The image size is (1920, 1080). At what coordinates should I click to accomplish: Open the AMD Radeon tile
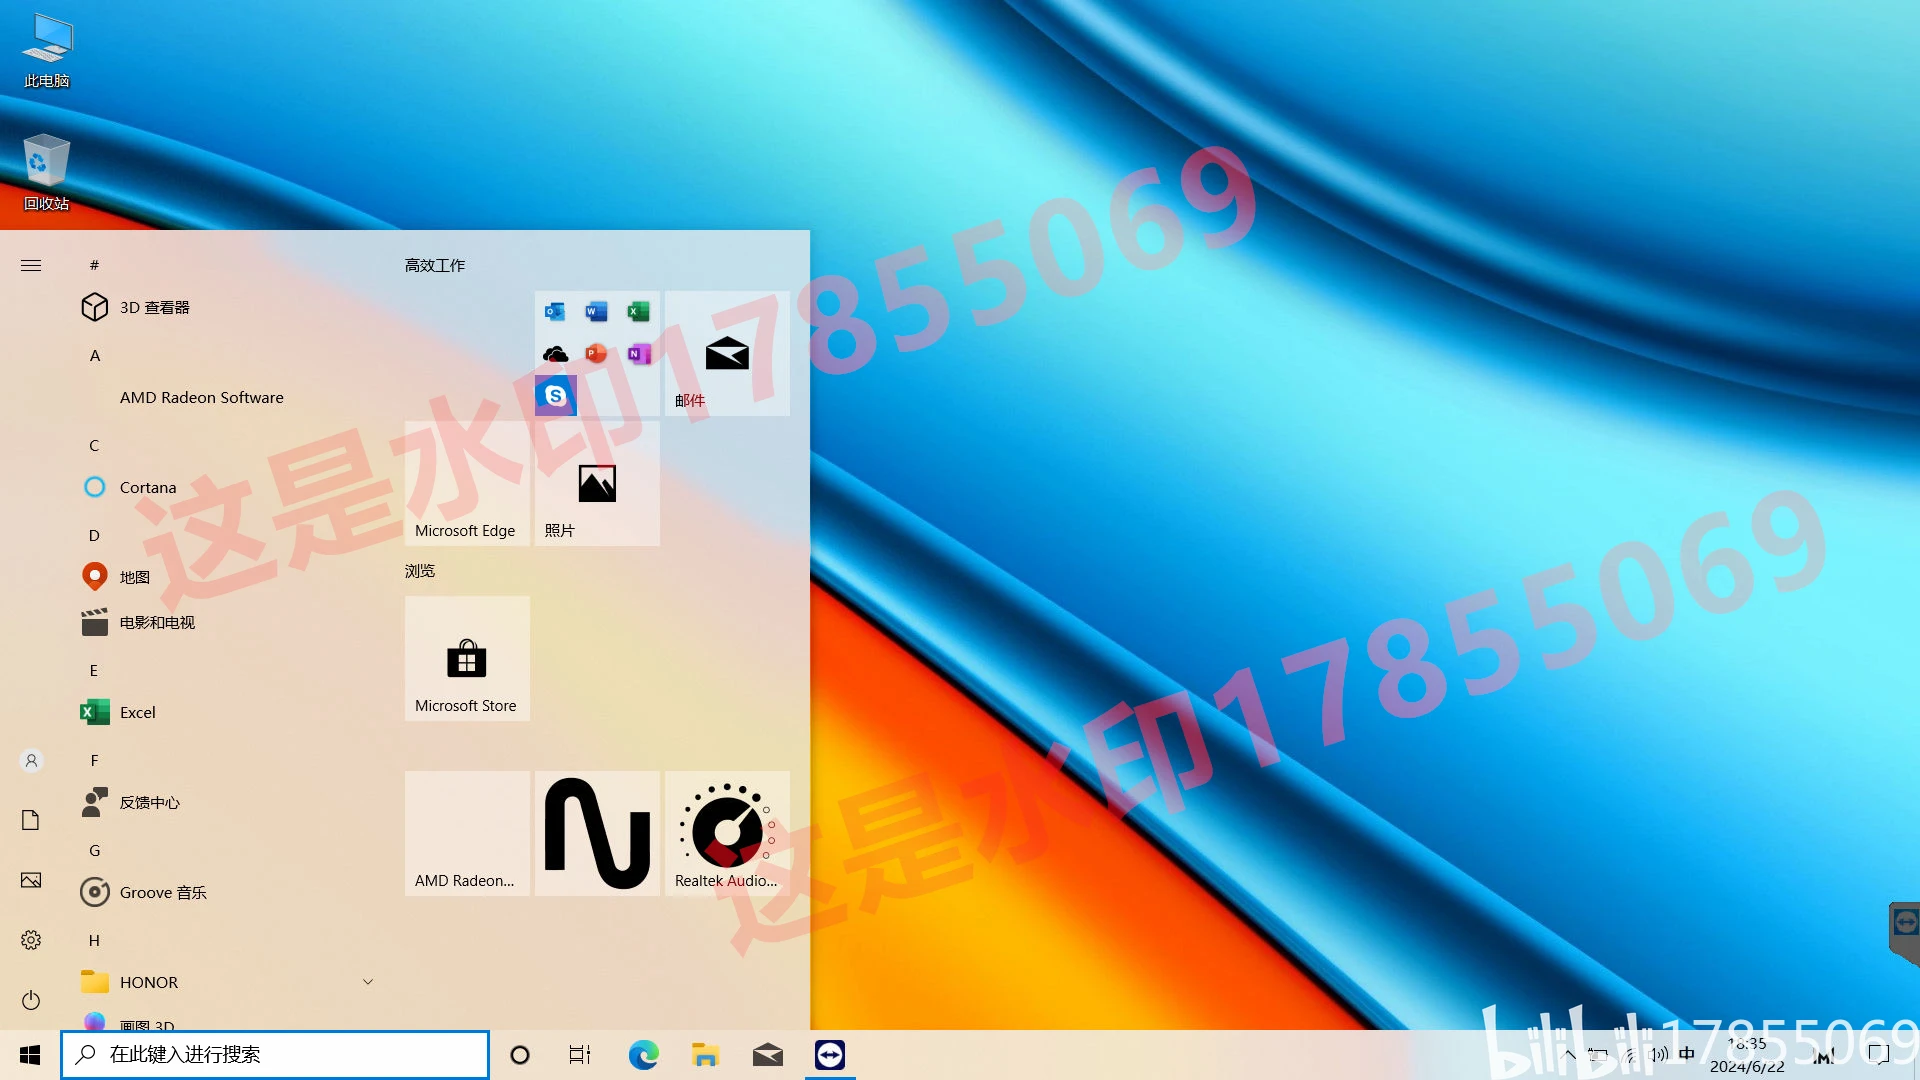pyautogui.click(x=467, y=833)
